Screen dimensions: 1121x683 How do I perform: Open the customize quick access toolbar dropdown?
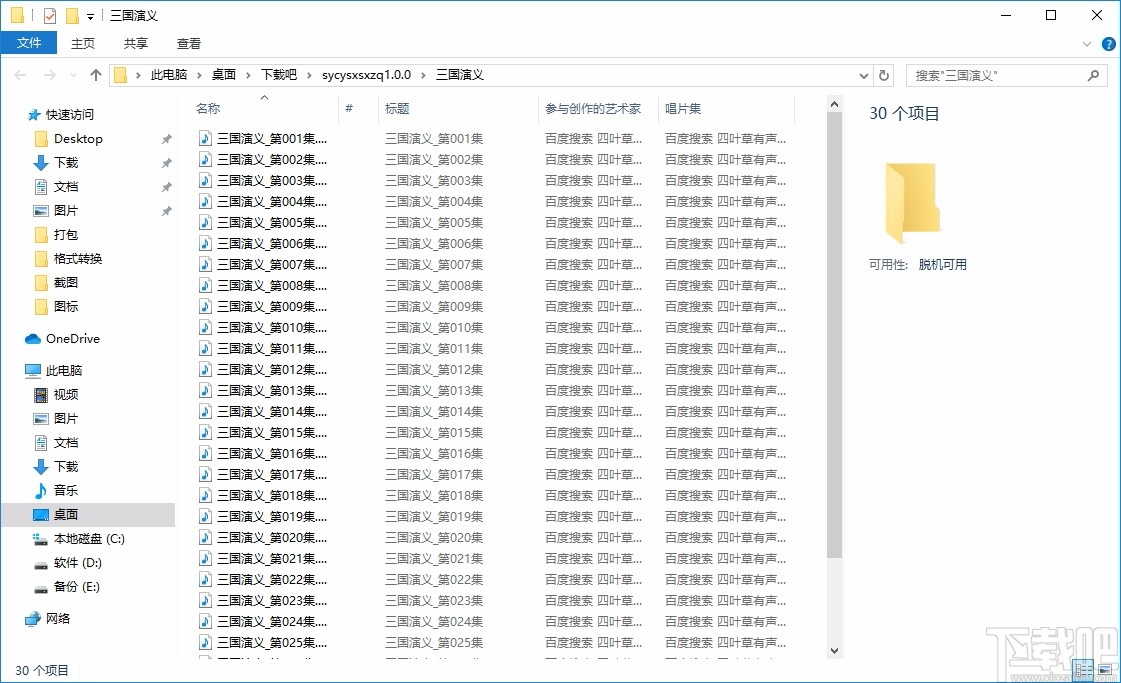pos(90,15)
